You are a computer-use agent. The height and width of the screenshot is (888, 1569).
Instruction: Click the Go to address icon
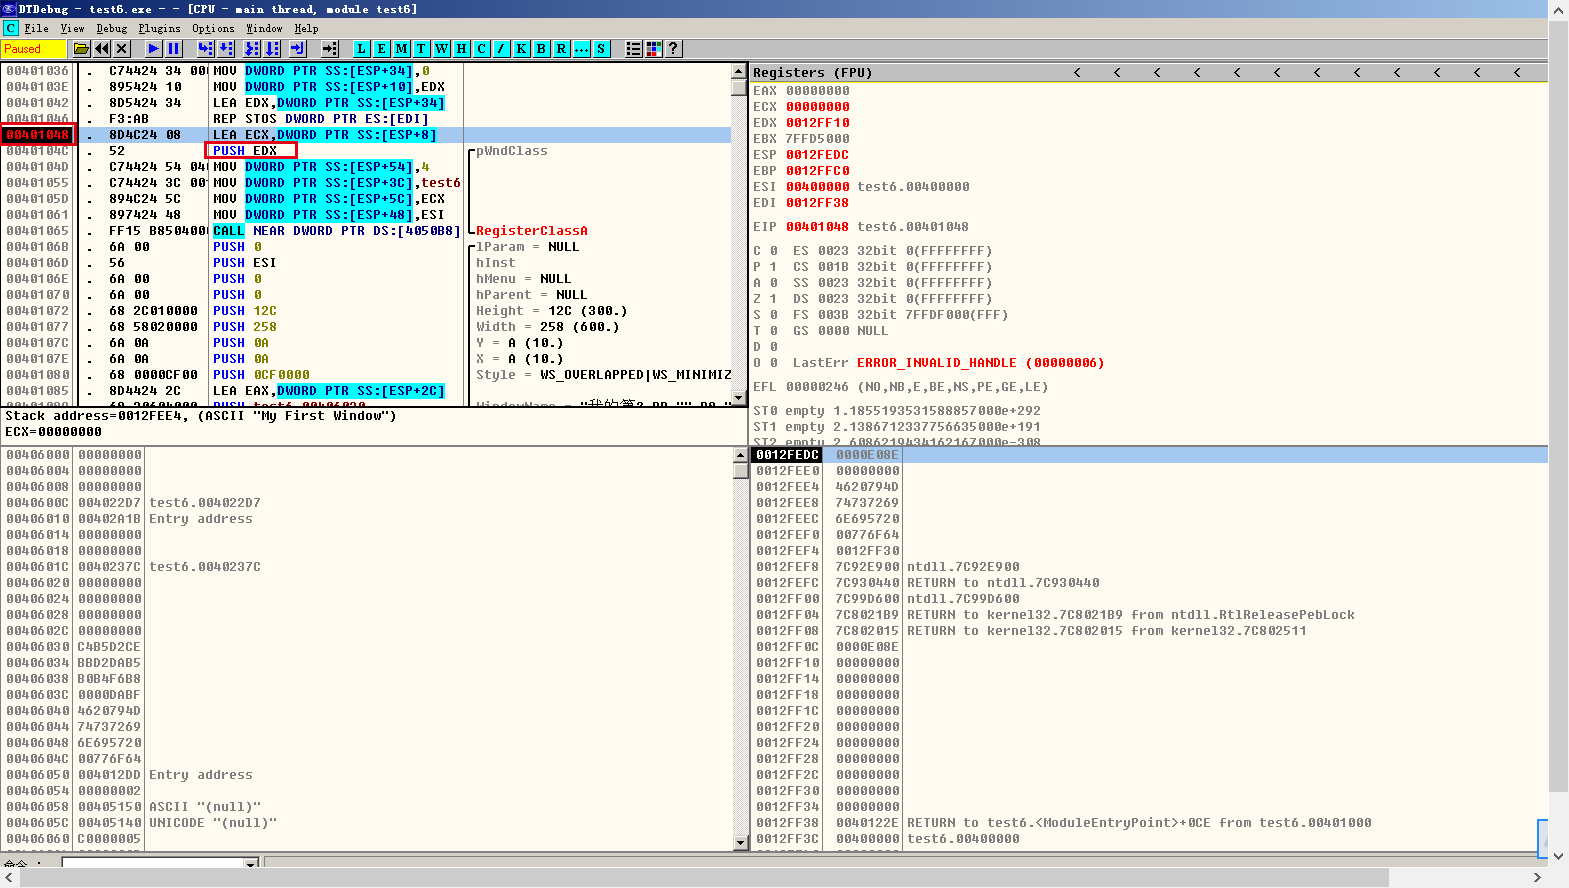329,48
